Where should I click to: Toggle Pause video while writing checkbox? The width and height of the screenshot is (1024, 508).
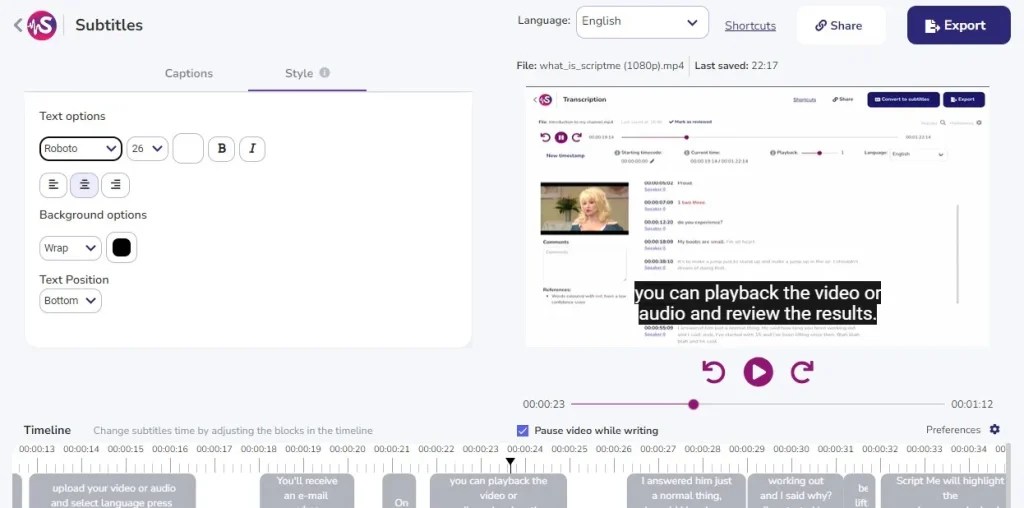tap(522, 430)
